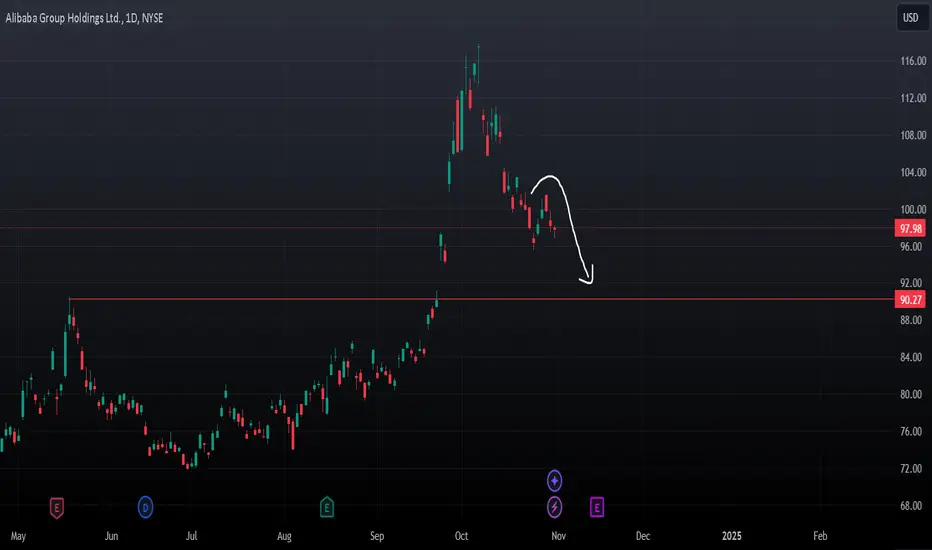This screenshot has width=932, height=550.
Task: Click the red E earnings marker in May
Action: click(56, 508)
